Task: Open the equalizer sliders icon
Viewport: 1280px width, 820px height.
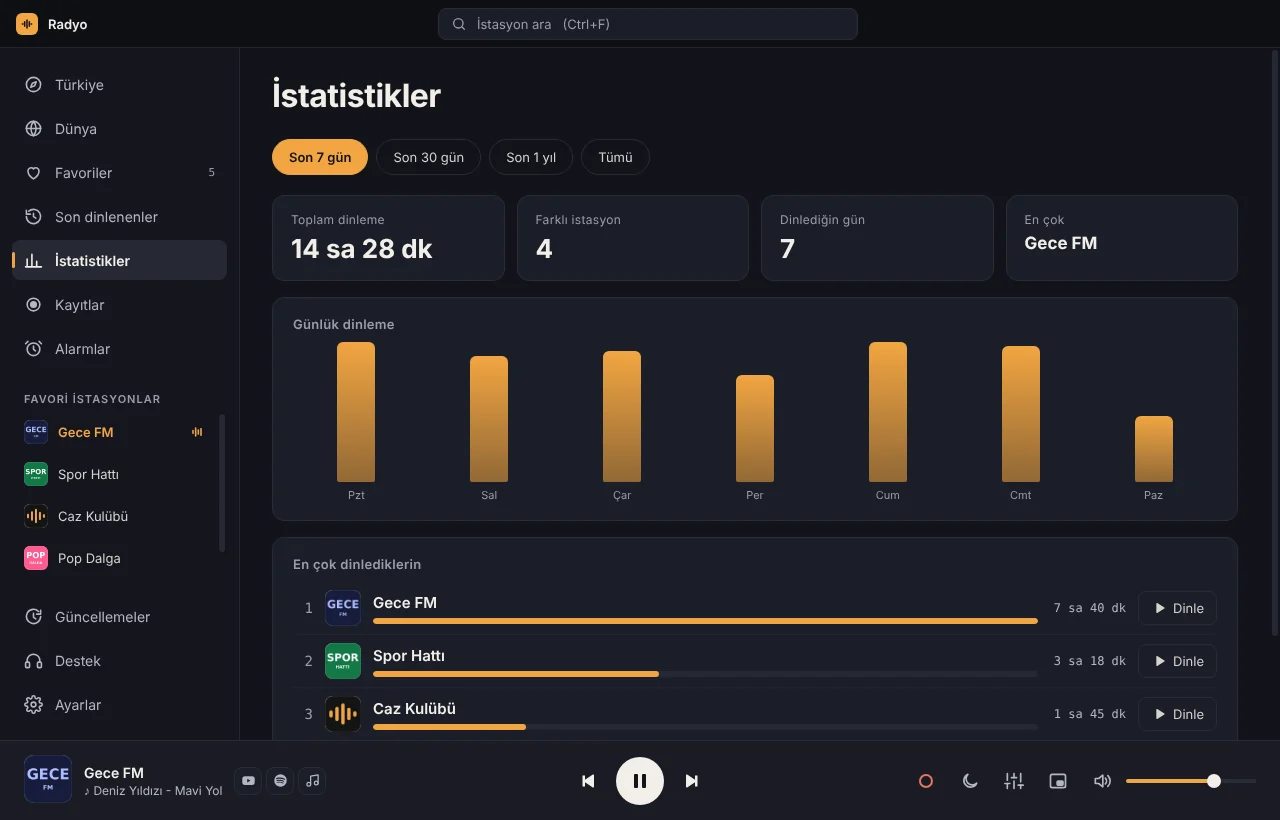Action: 1014,781
